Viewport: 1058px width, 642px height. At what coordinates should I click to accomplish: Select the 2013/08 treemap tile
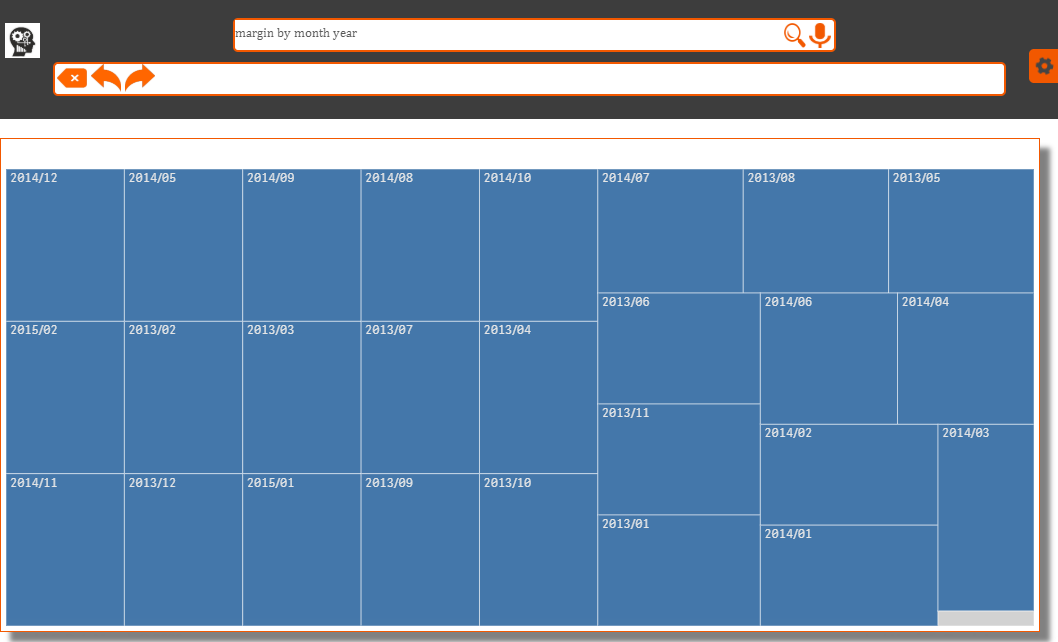pos(816,231)
